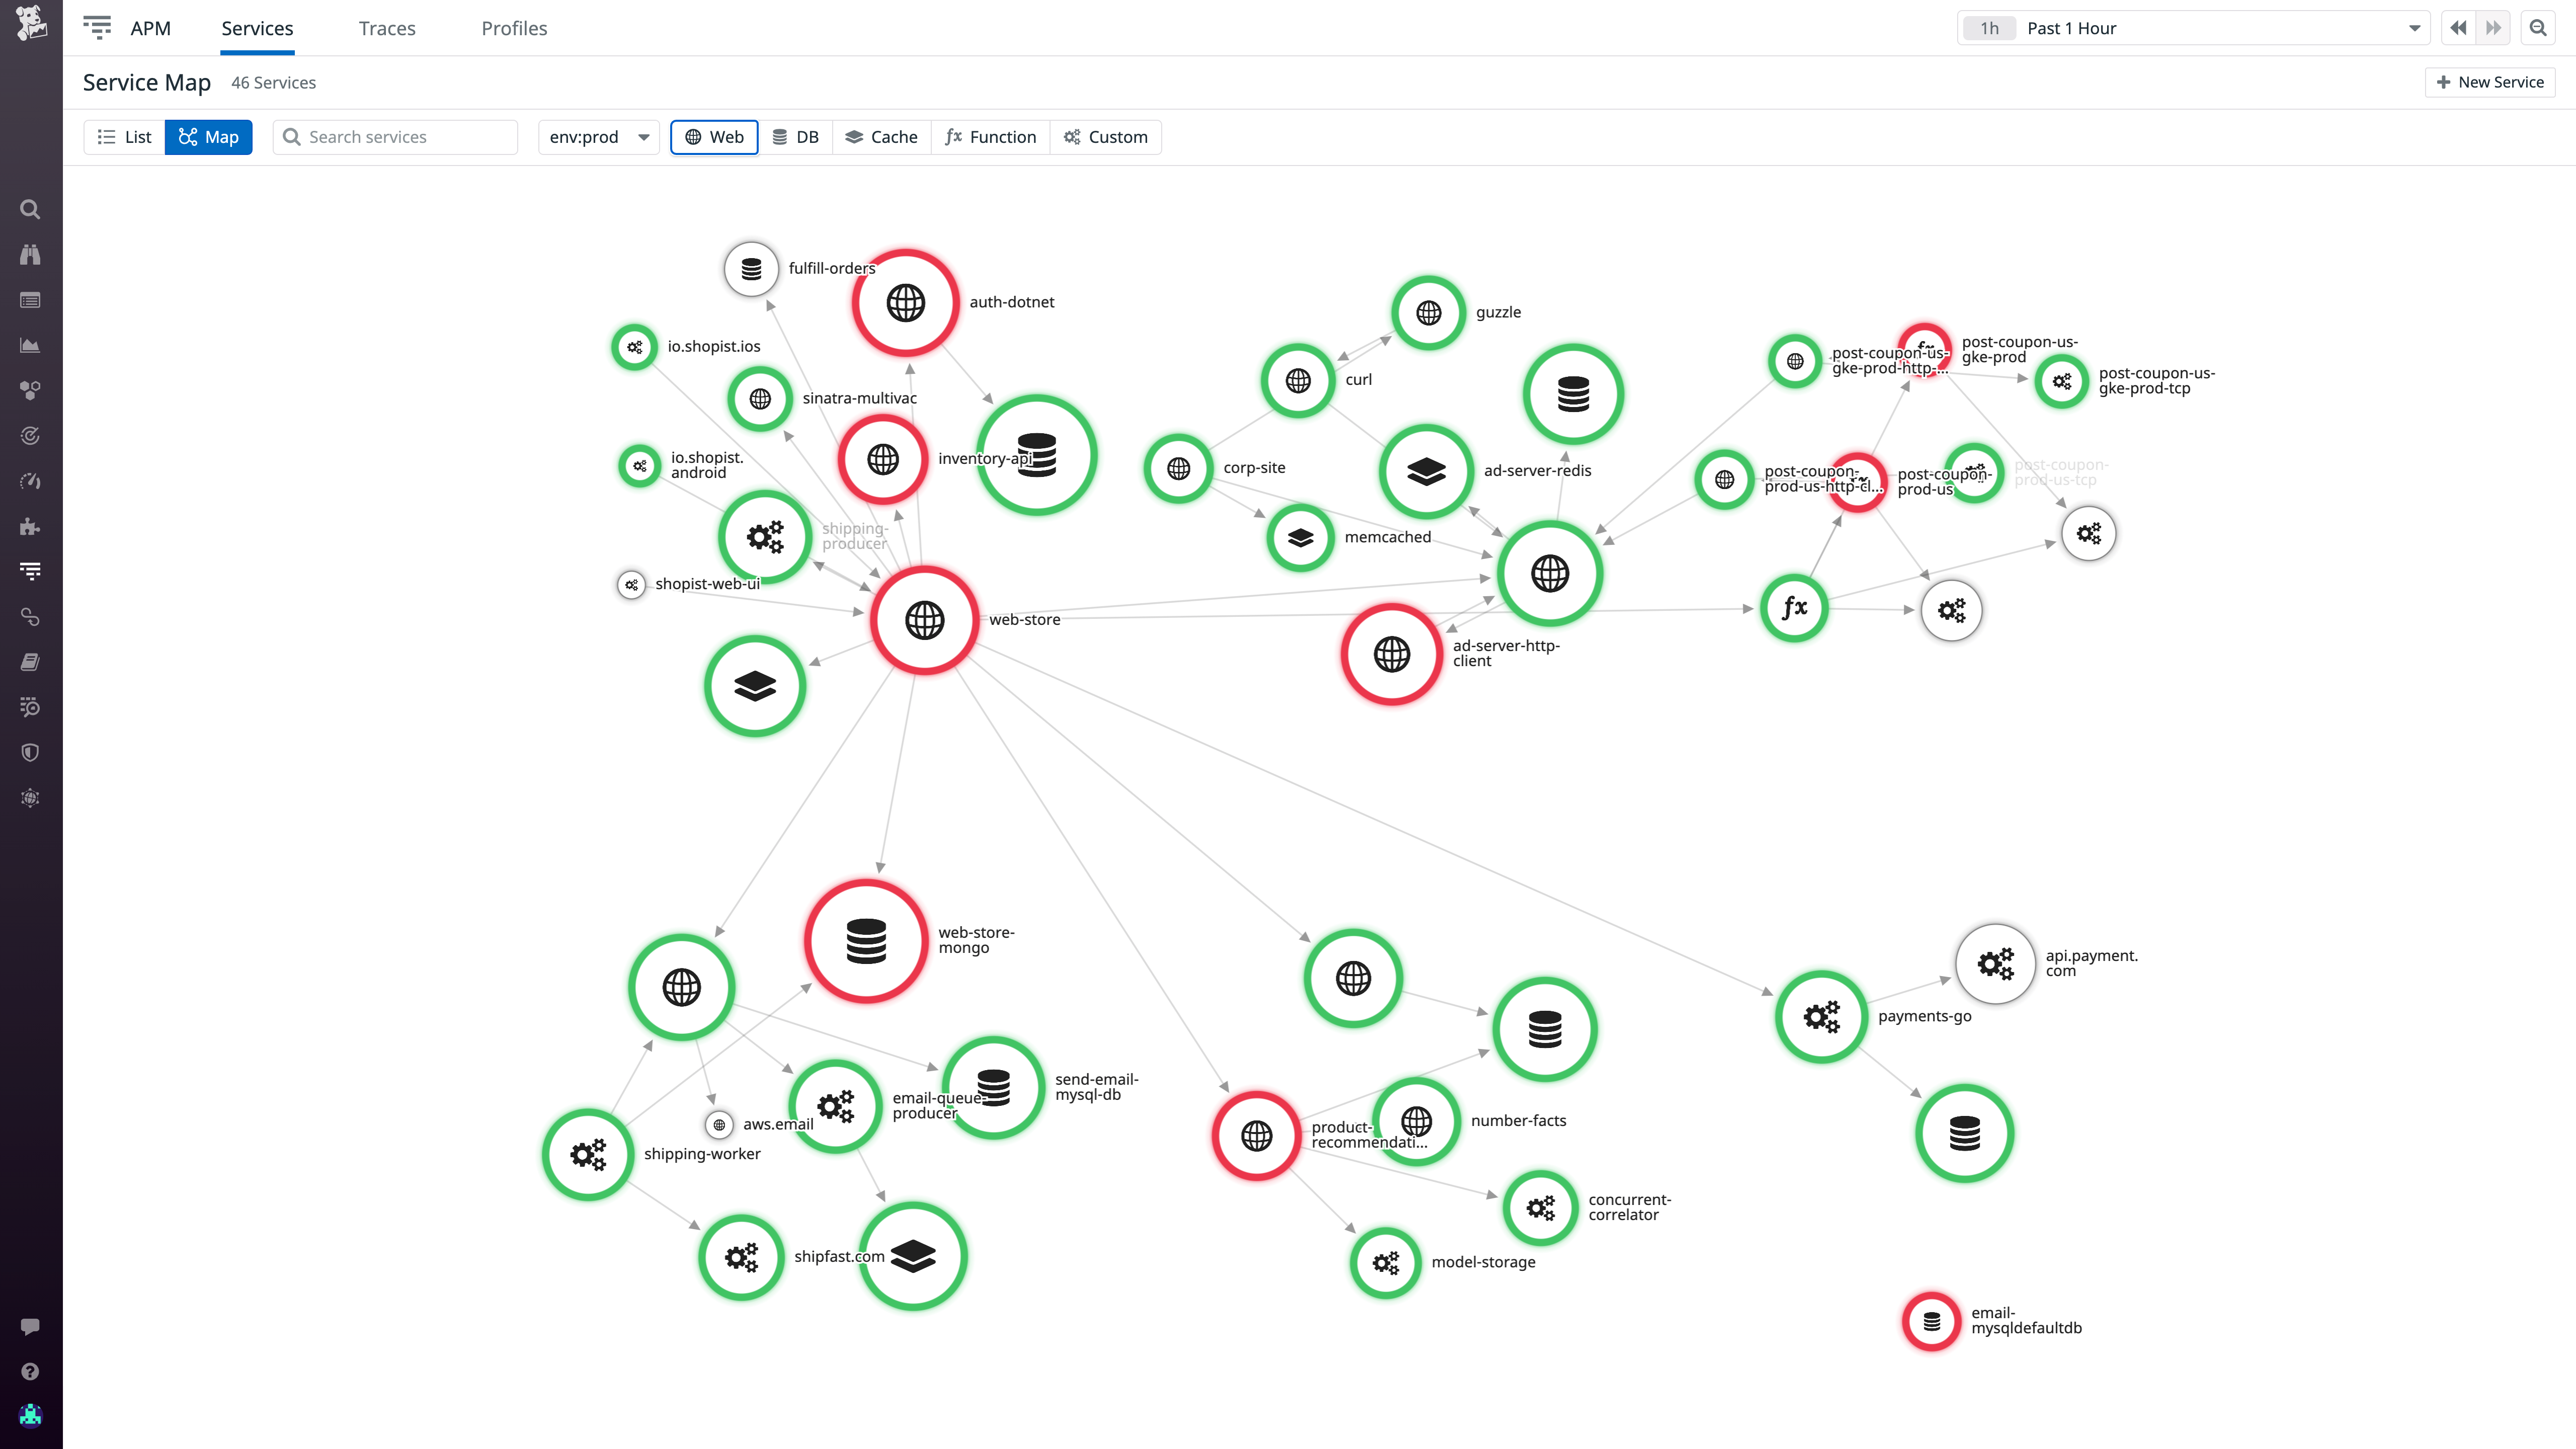Click the search magnifier at top of sidebar
The image size is (2576, 1449).
point(30,209)
